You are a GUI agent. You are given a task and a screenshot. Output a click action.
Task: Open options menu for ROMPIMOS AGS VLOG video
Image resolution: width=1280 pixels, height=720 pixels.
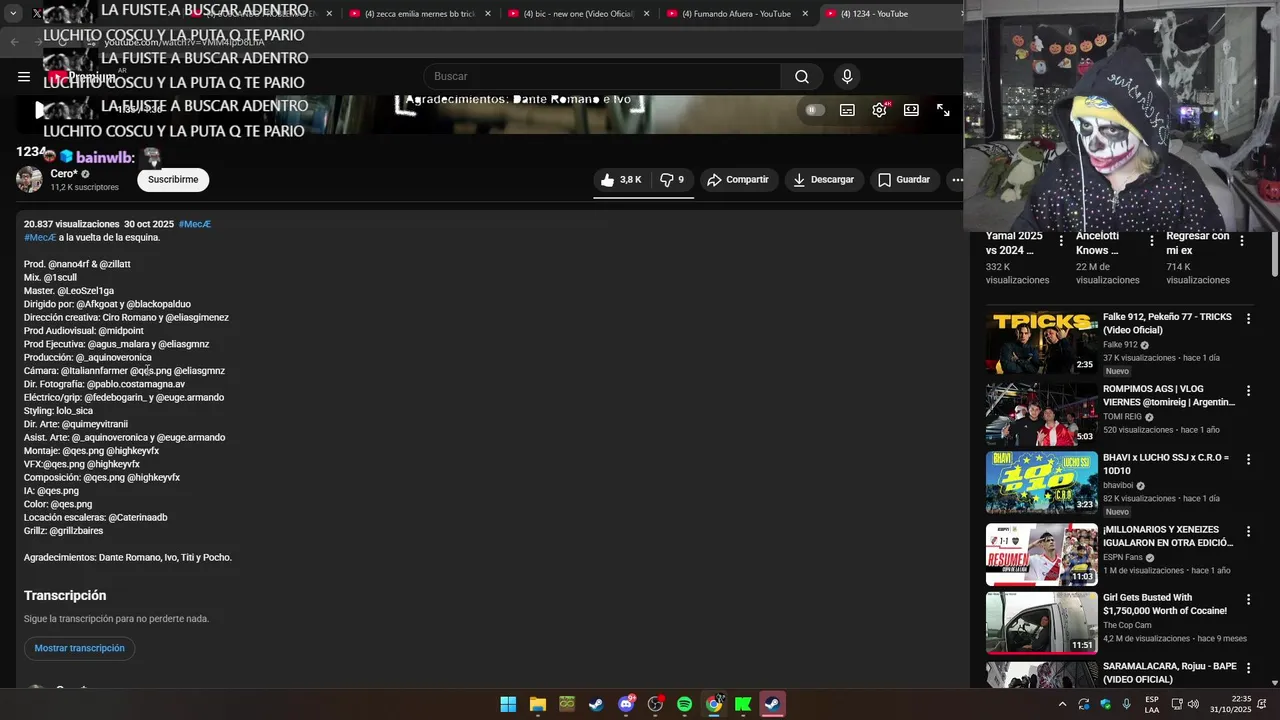click(1248, 391)
